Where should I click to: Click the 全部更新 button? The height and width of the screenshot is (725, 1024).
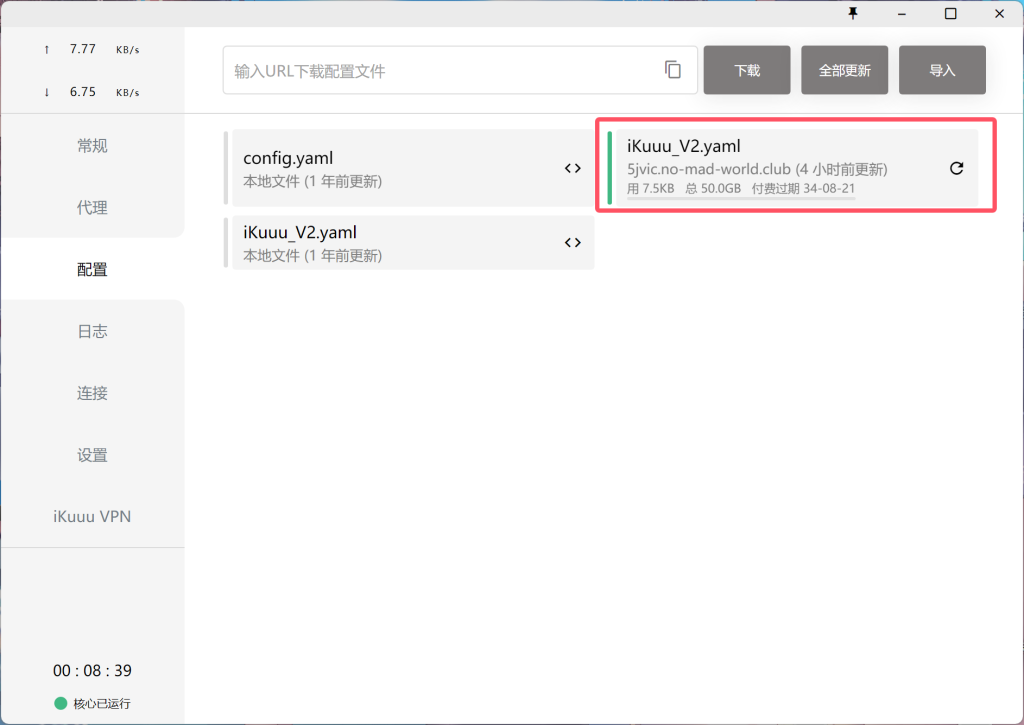[844, 70]
